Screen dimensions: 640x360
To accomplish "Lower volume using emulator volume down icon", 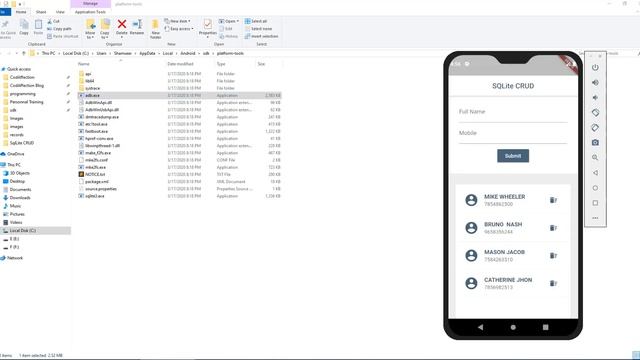I will [x=595, y=98].
